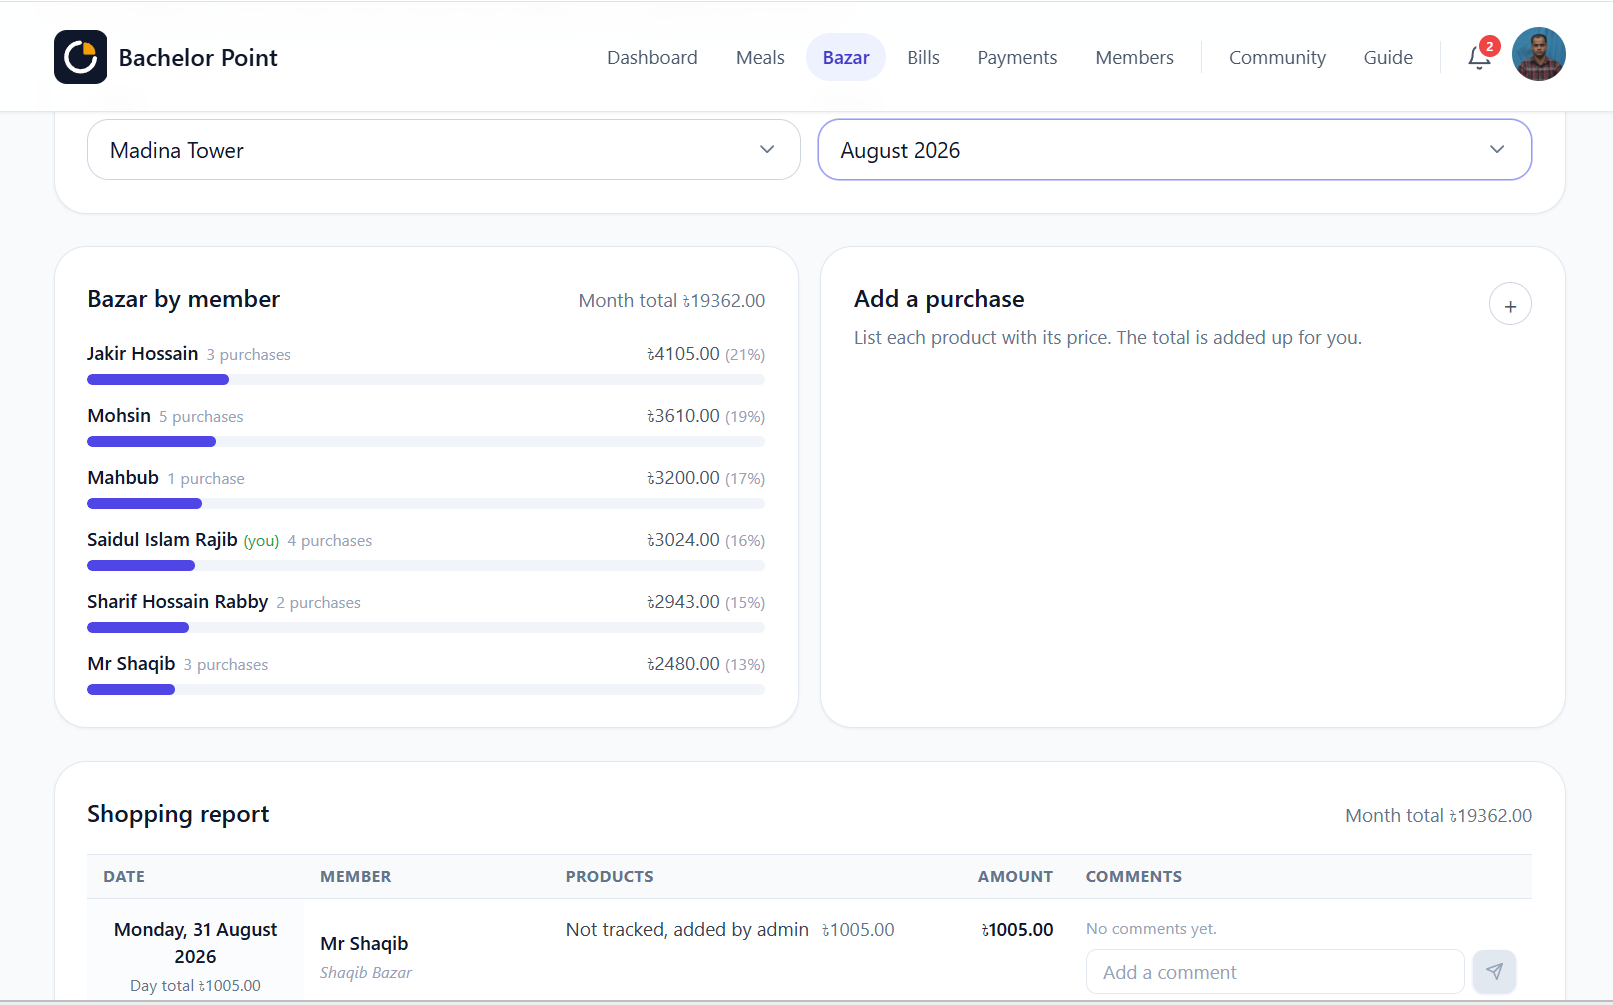Click the bold ৳1005.00 amount cell
This screenshot has height=1005, width=1613.
coord(1017,930)
